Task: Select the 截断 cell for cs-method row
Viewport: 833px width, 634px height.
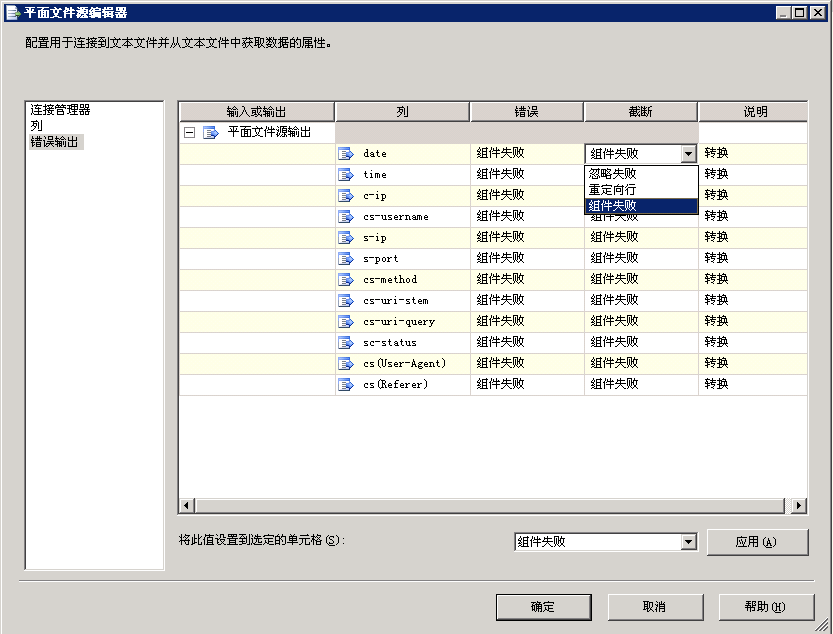Action: [641, 280]
